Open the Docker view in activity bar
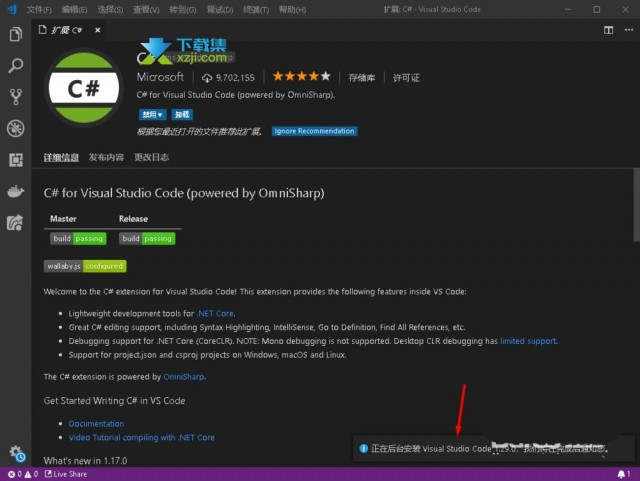Screen dimensions: 640x481 click(16, 191)
